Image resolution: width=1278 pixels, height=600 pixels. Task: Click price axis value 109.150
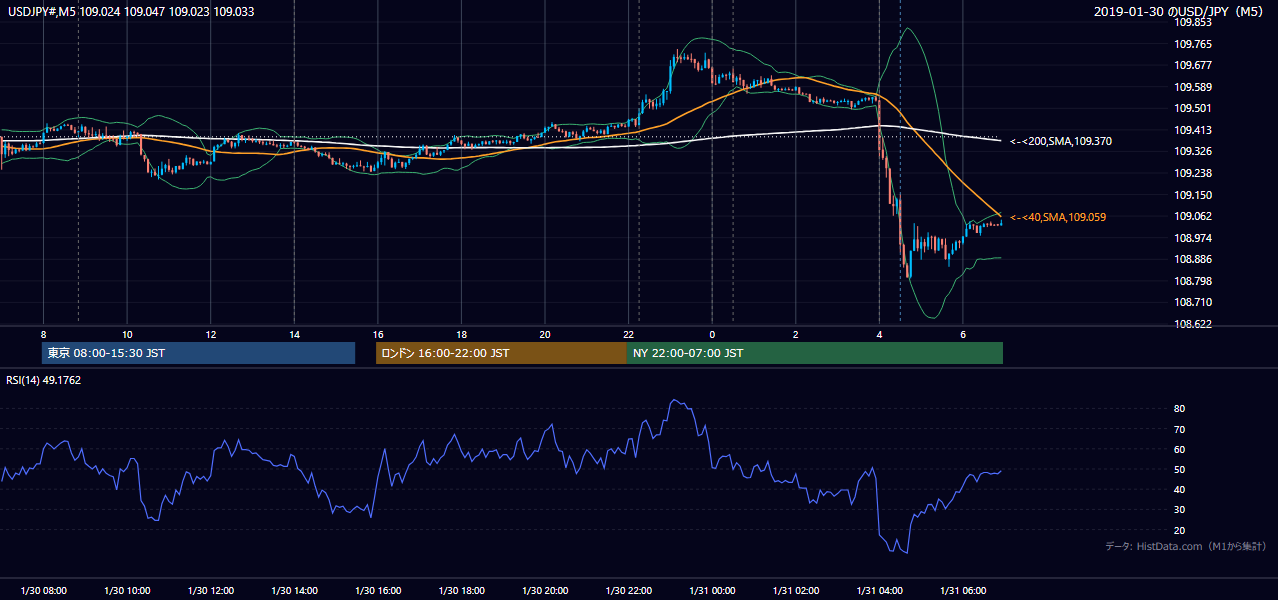1192,195
